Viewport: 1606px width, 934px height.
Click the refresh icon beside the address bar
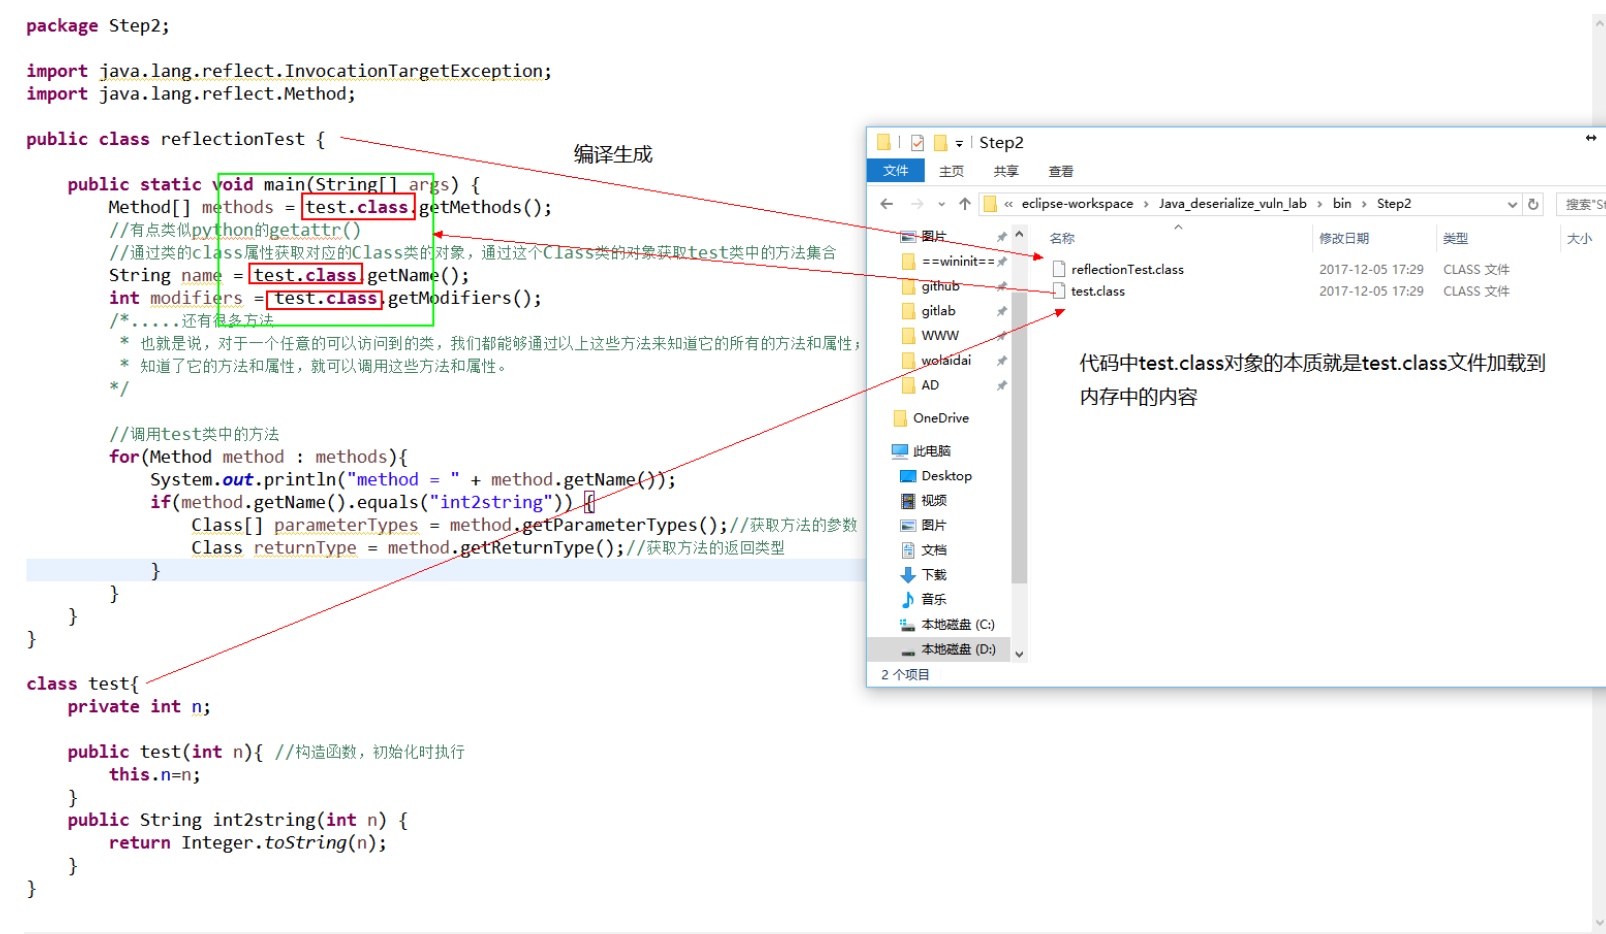[1533, 203]
